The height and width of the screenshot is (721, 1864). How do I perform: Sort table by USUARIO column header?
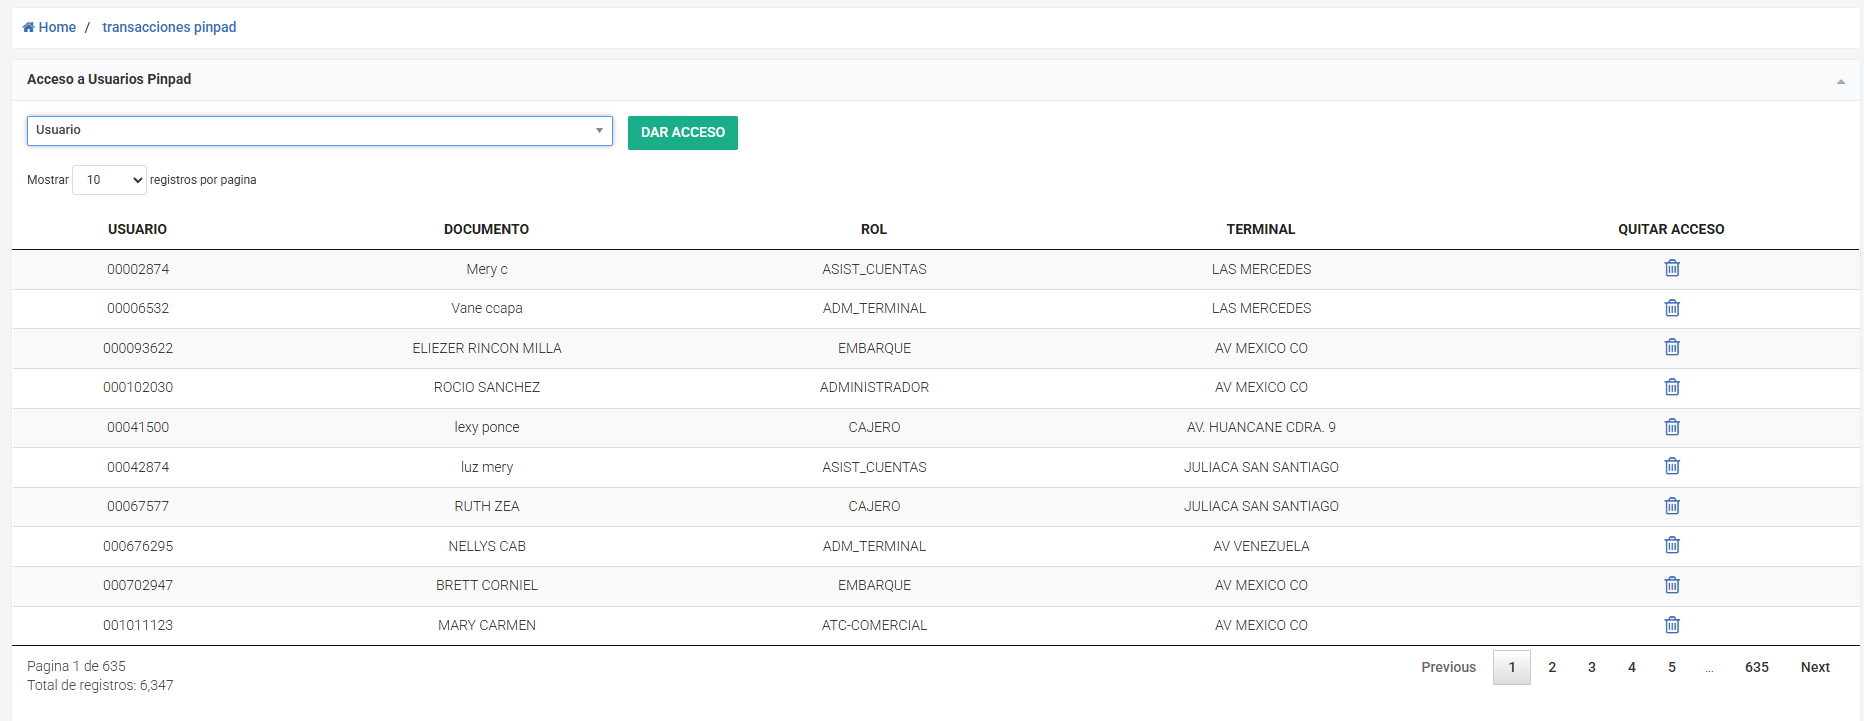[x=137, y=229]
